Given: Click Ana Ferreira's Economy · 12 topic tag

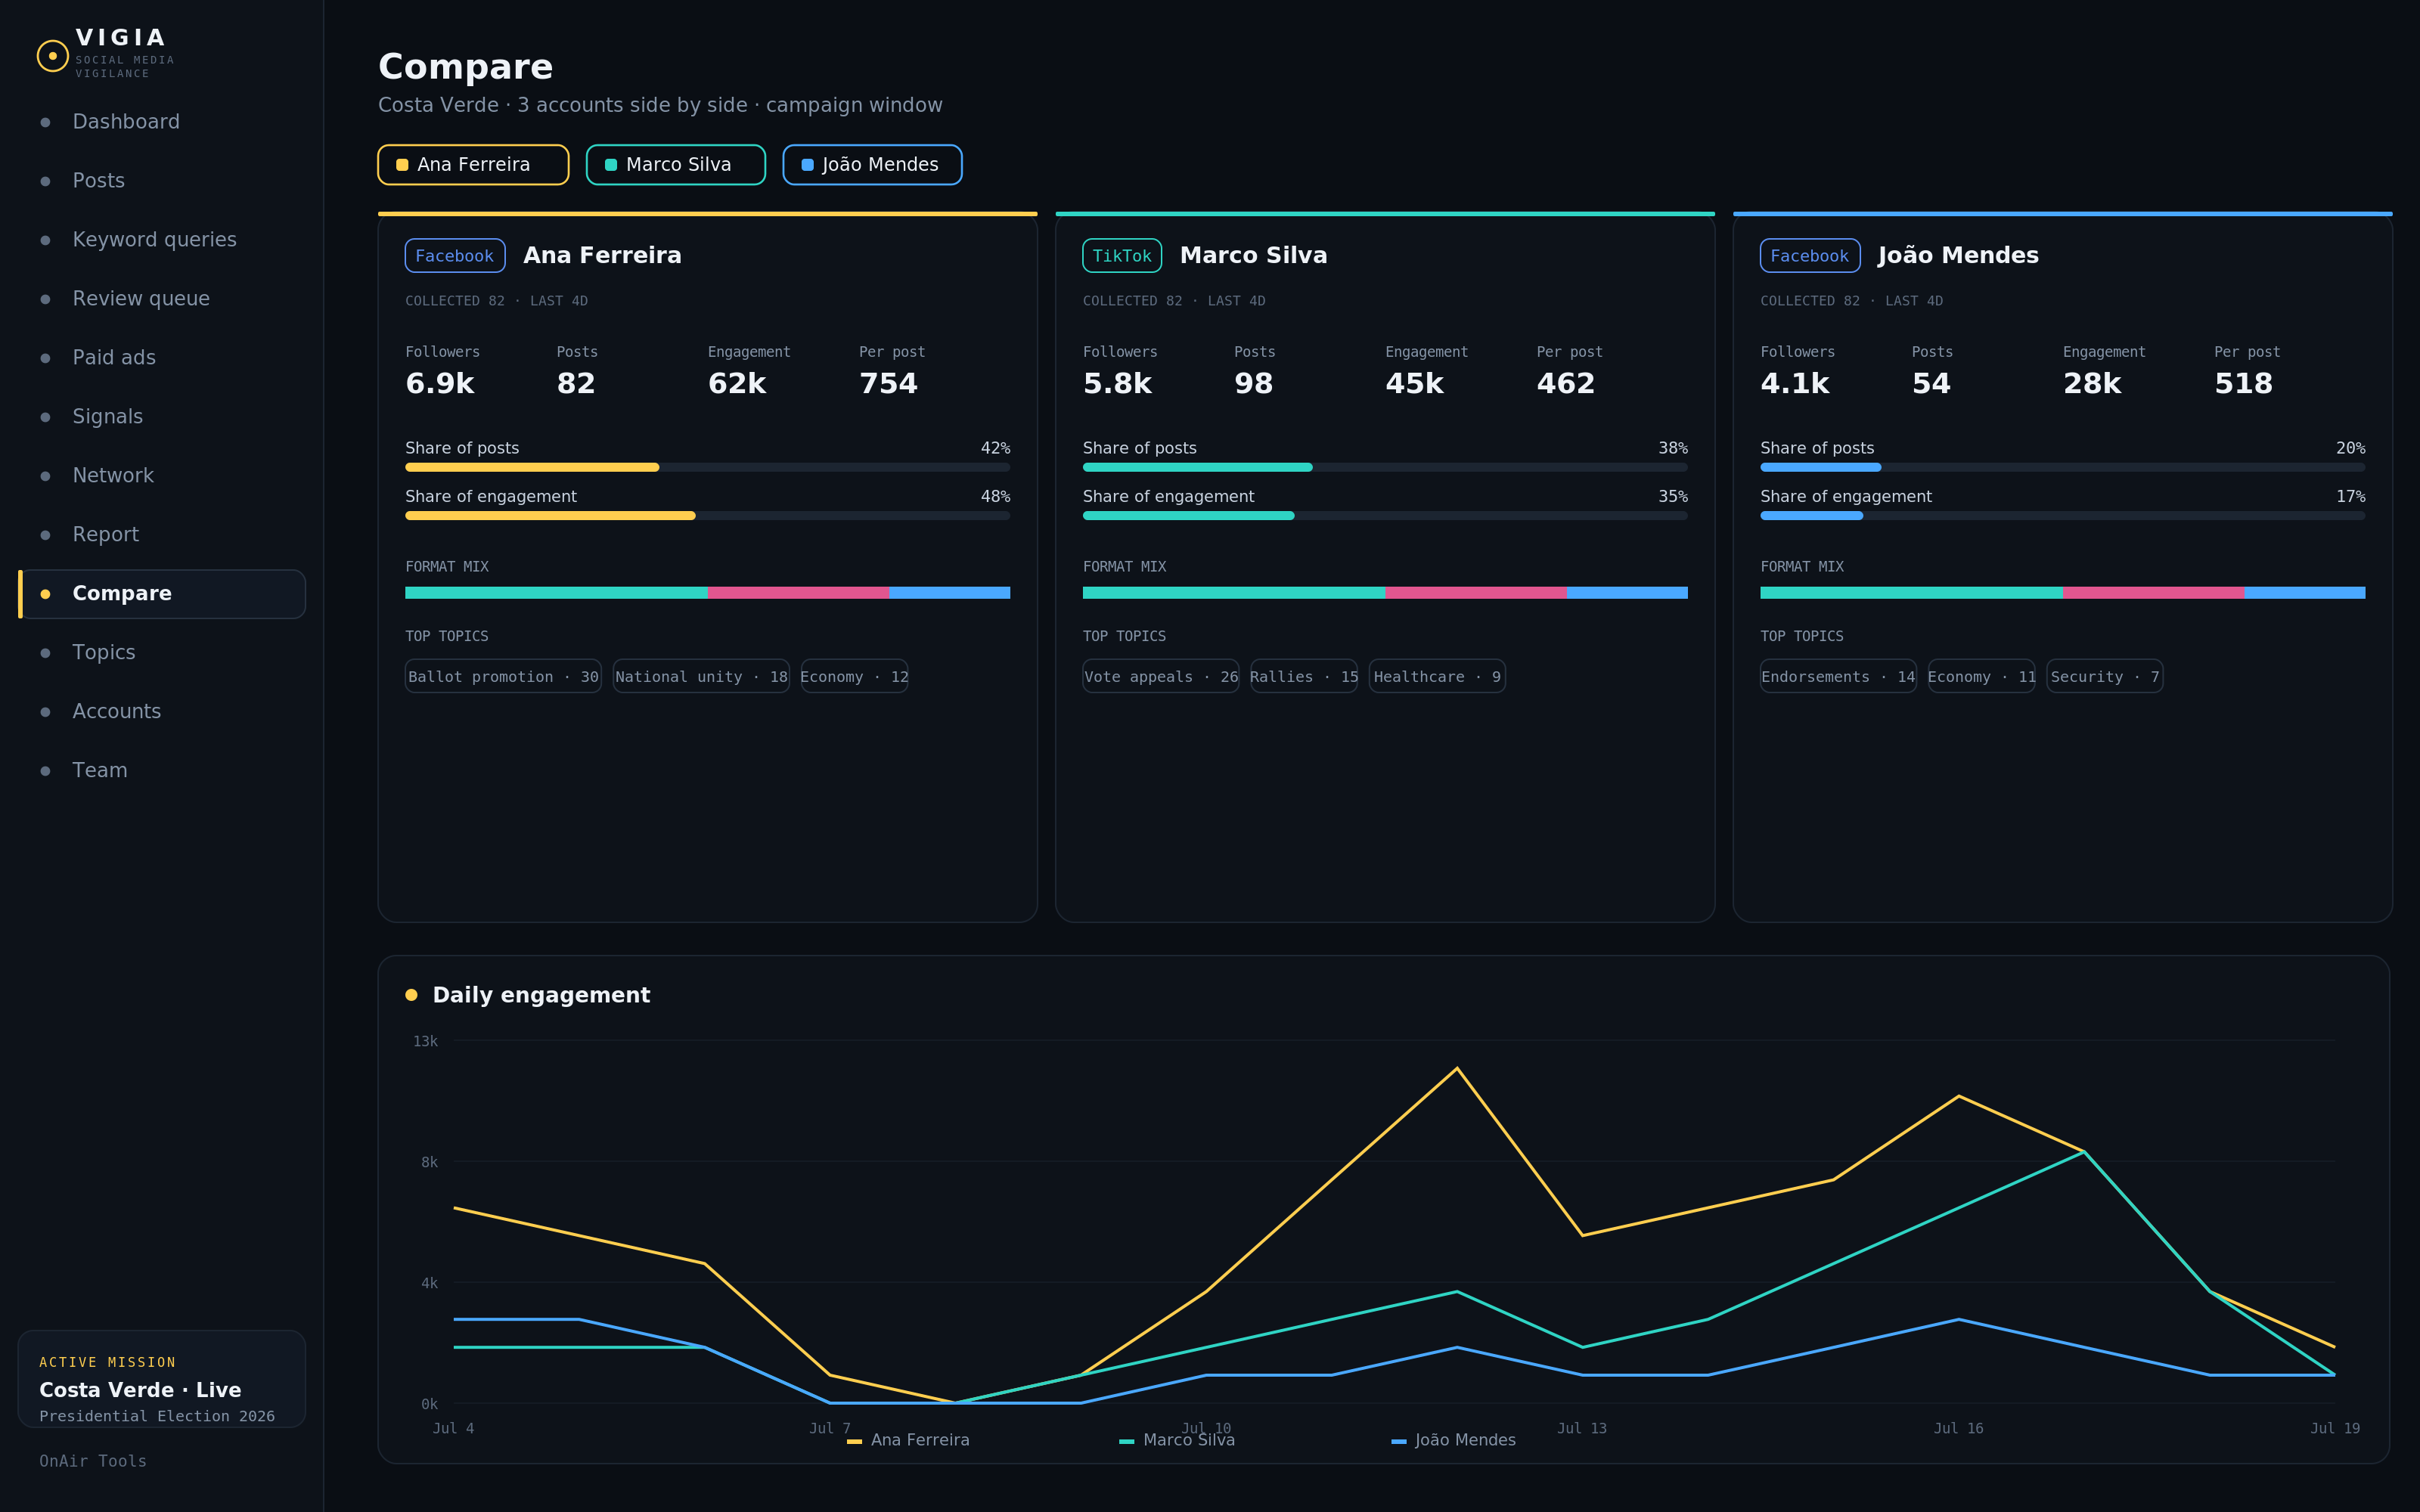Looking at the screenshot, I should [x=854, y=677].
